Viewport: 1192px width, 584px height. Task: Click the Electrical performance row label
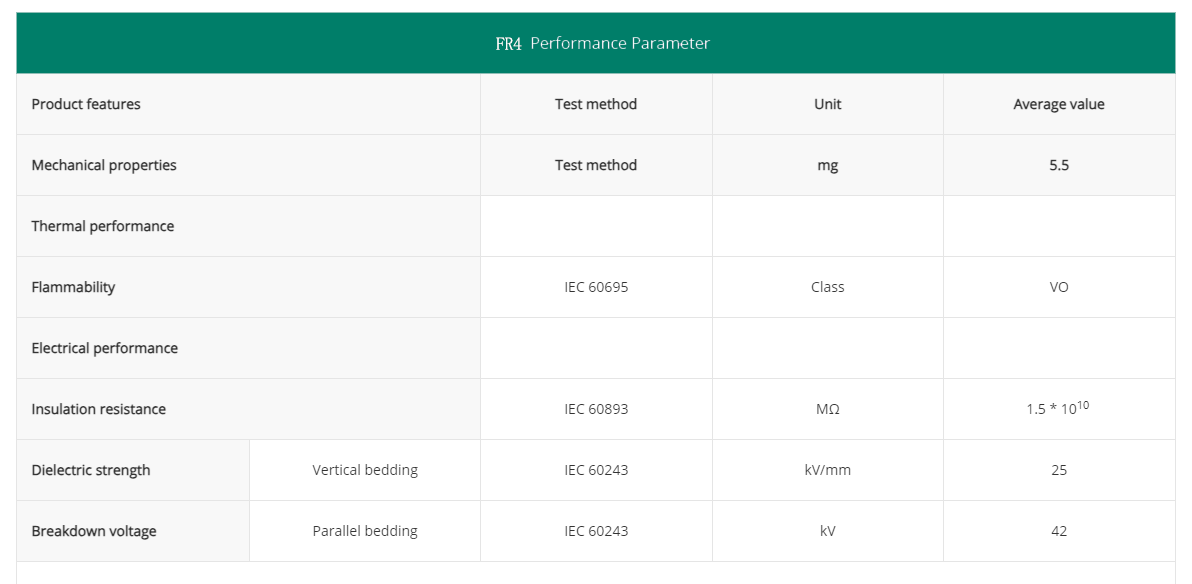coord(105,348)
